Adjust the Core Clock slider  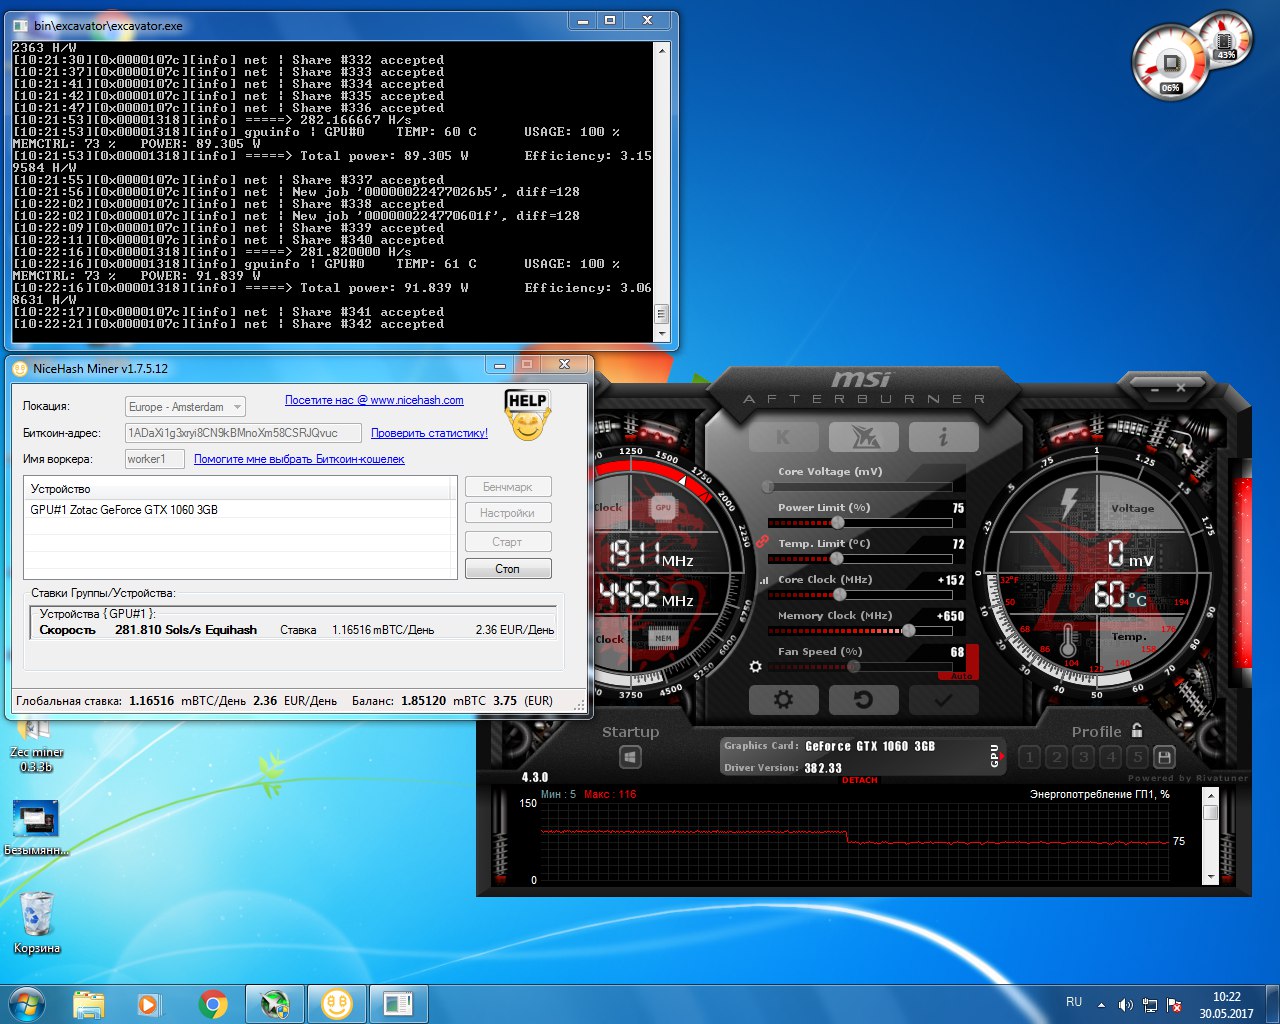click(860, 595)
